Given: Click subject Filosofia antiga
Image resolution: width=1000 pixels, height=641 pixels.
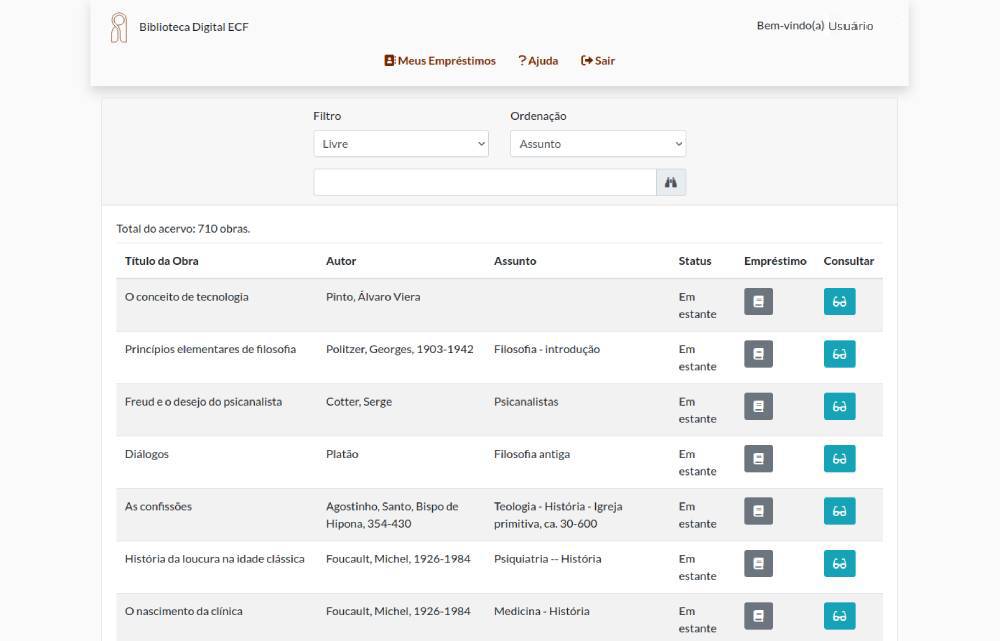Looking at the screenshot, I should 531,454.
